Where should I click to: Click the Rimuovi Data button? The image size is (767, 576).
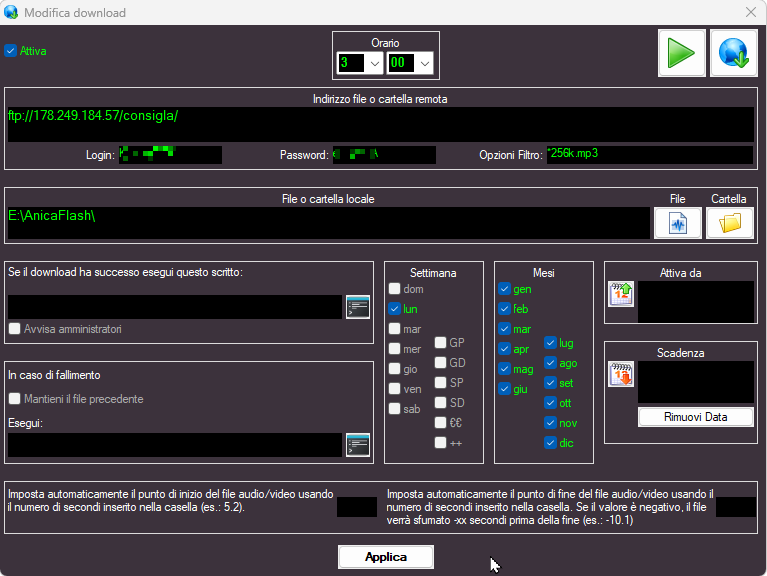[x=695, y=417]
